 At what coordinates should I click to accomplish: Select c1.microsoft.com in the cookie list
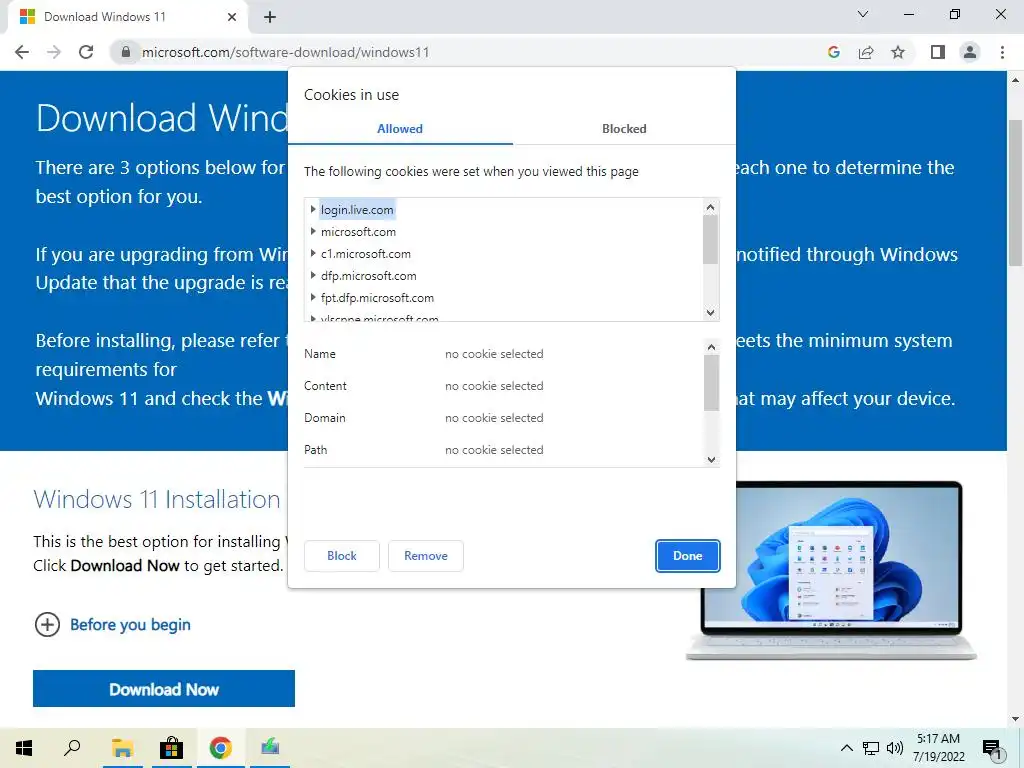[x=366, y=253]
